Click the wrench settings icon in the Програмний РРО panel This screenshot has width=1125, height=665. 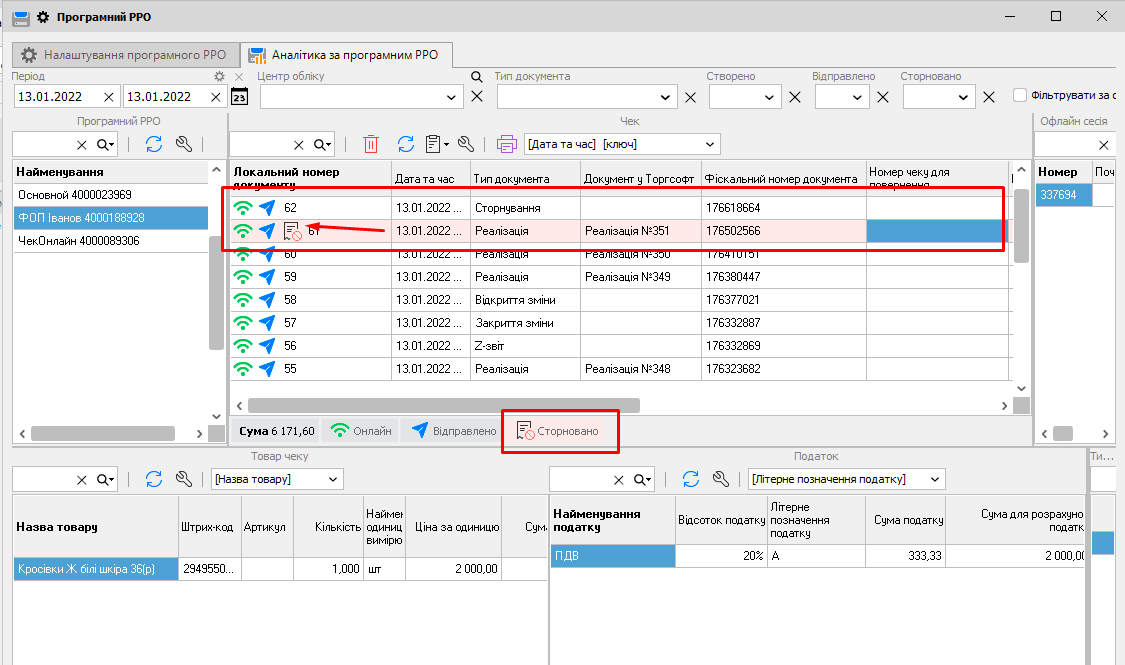click(x=183, y=144)
